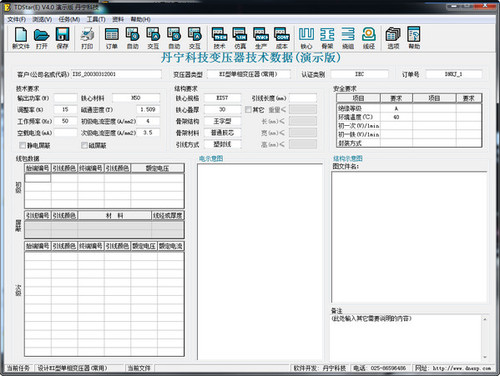This screenshot has width=500, height=376.
Task: Open the 线径 wire diameter icon
Action: (369, 38)
